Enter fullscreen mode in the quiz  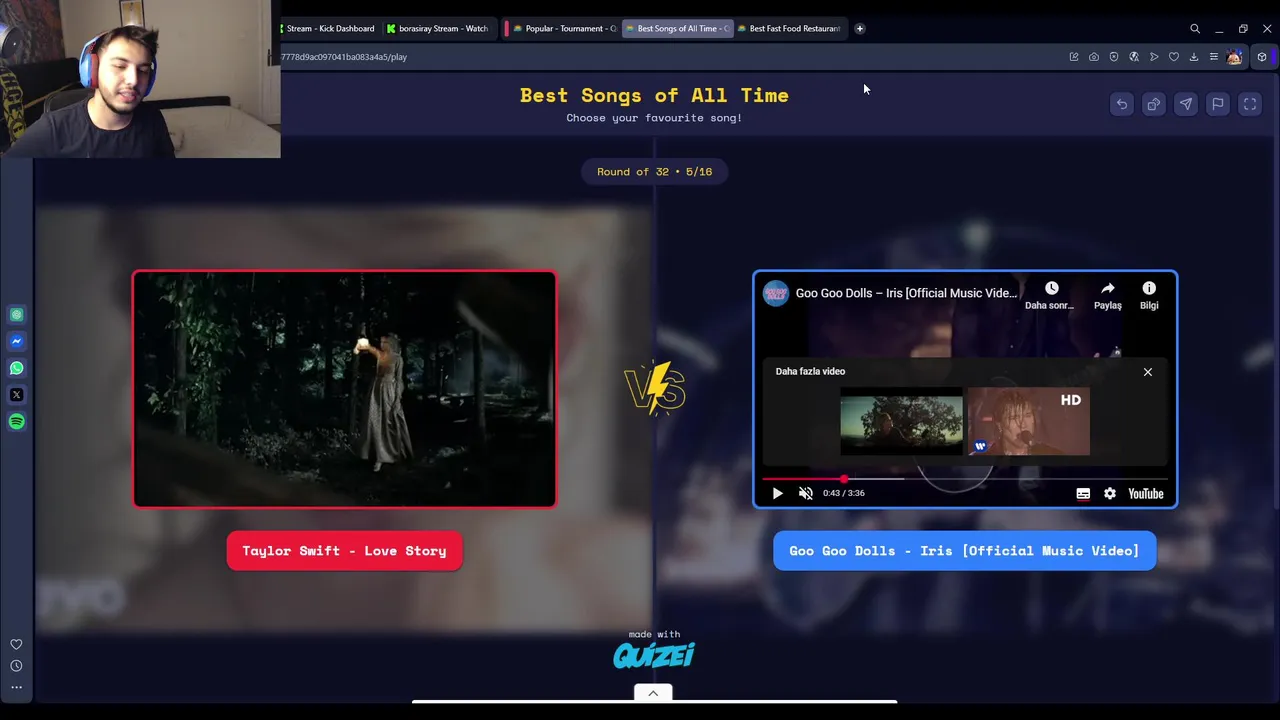[x=1250, y=104]
